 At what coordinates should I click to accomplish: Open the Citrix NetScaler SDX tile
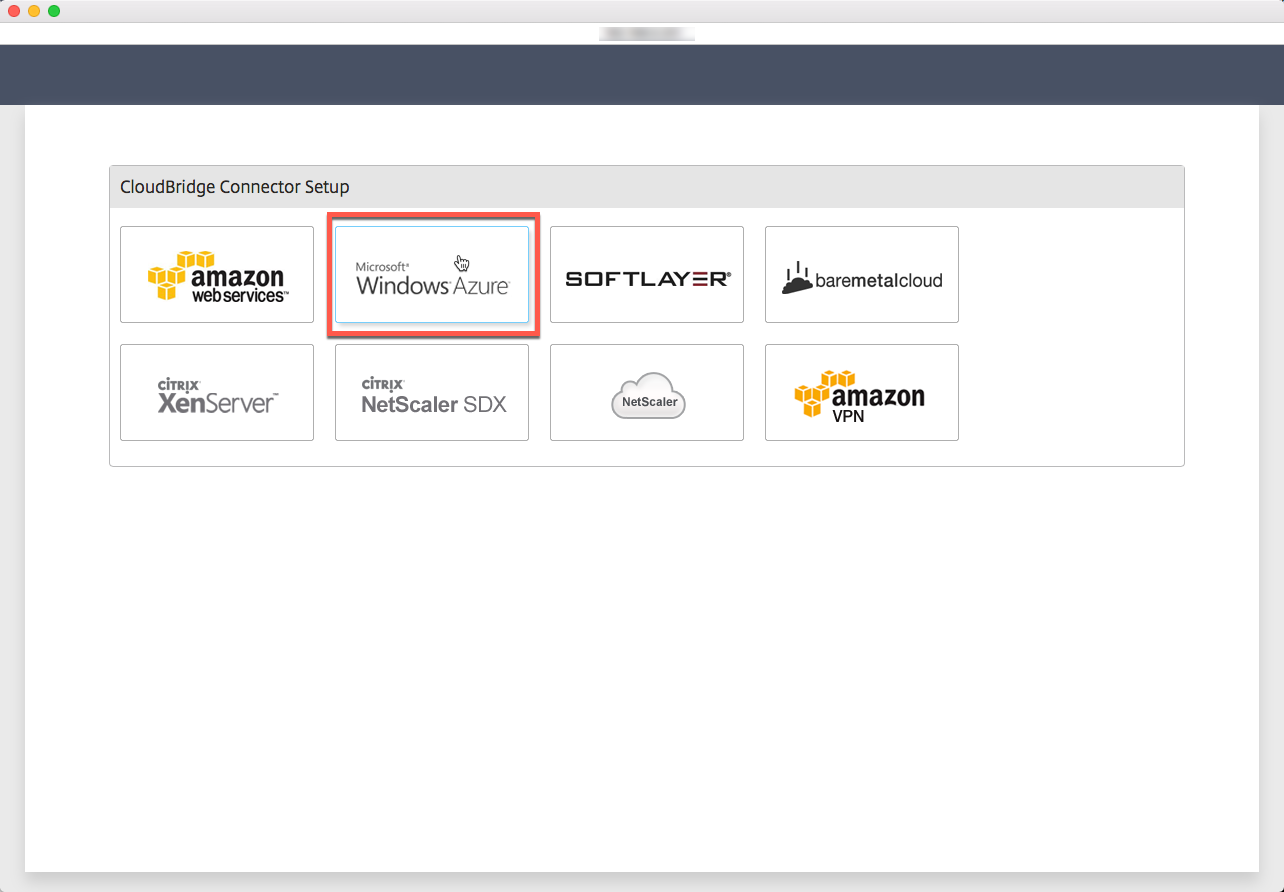(x=432, y=392)
